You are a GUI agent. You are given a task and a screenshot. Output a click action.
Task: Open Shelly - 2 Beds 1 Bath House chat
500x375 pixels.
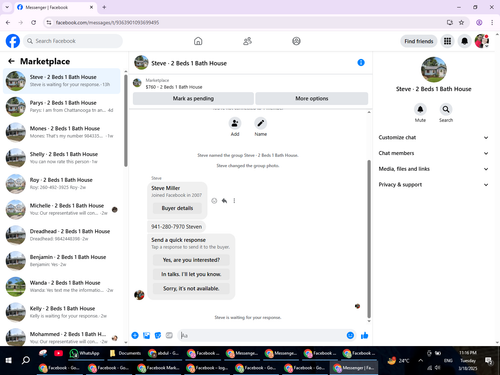click(62, 158)
